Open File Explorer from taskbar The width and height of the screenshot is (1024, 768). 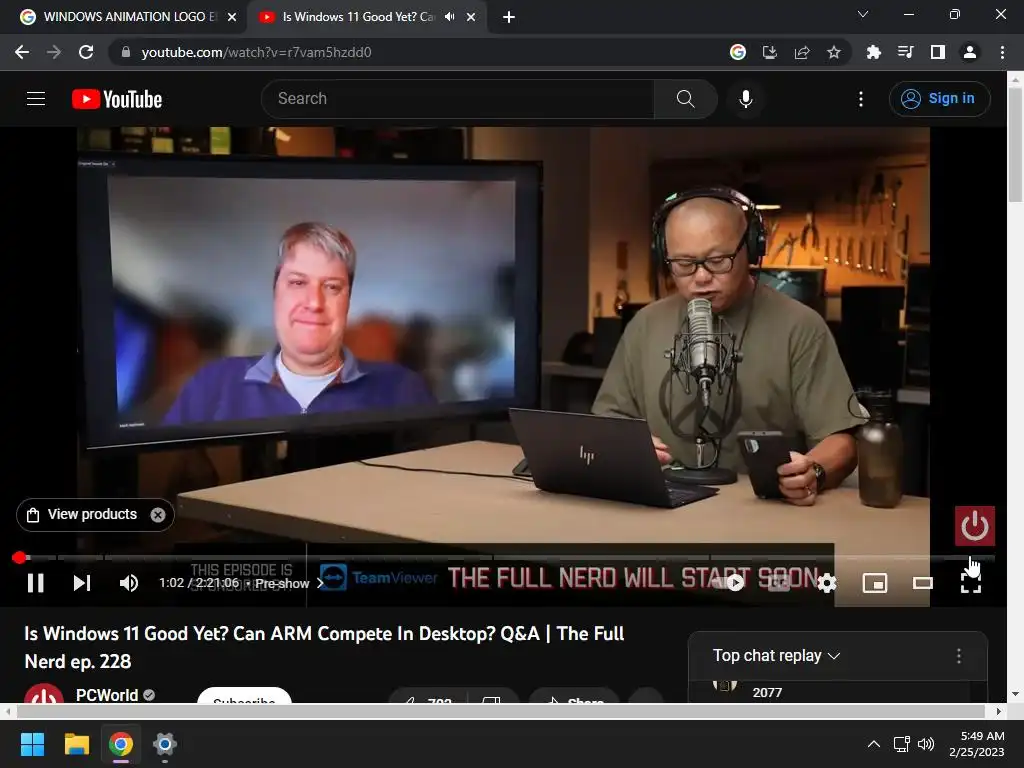coord(76,744)
